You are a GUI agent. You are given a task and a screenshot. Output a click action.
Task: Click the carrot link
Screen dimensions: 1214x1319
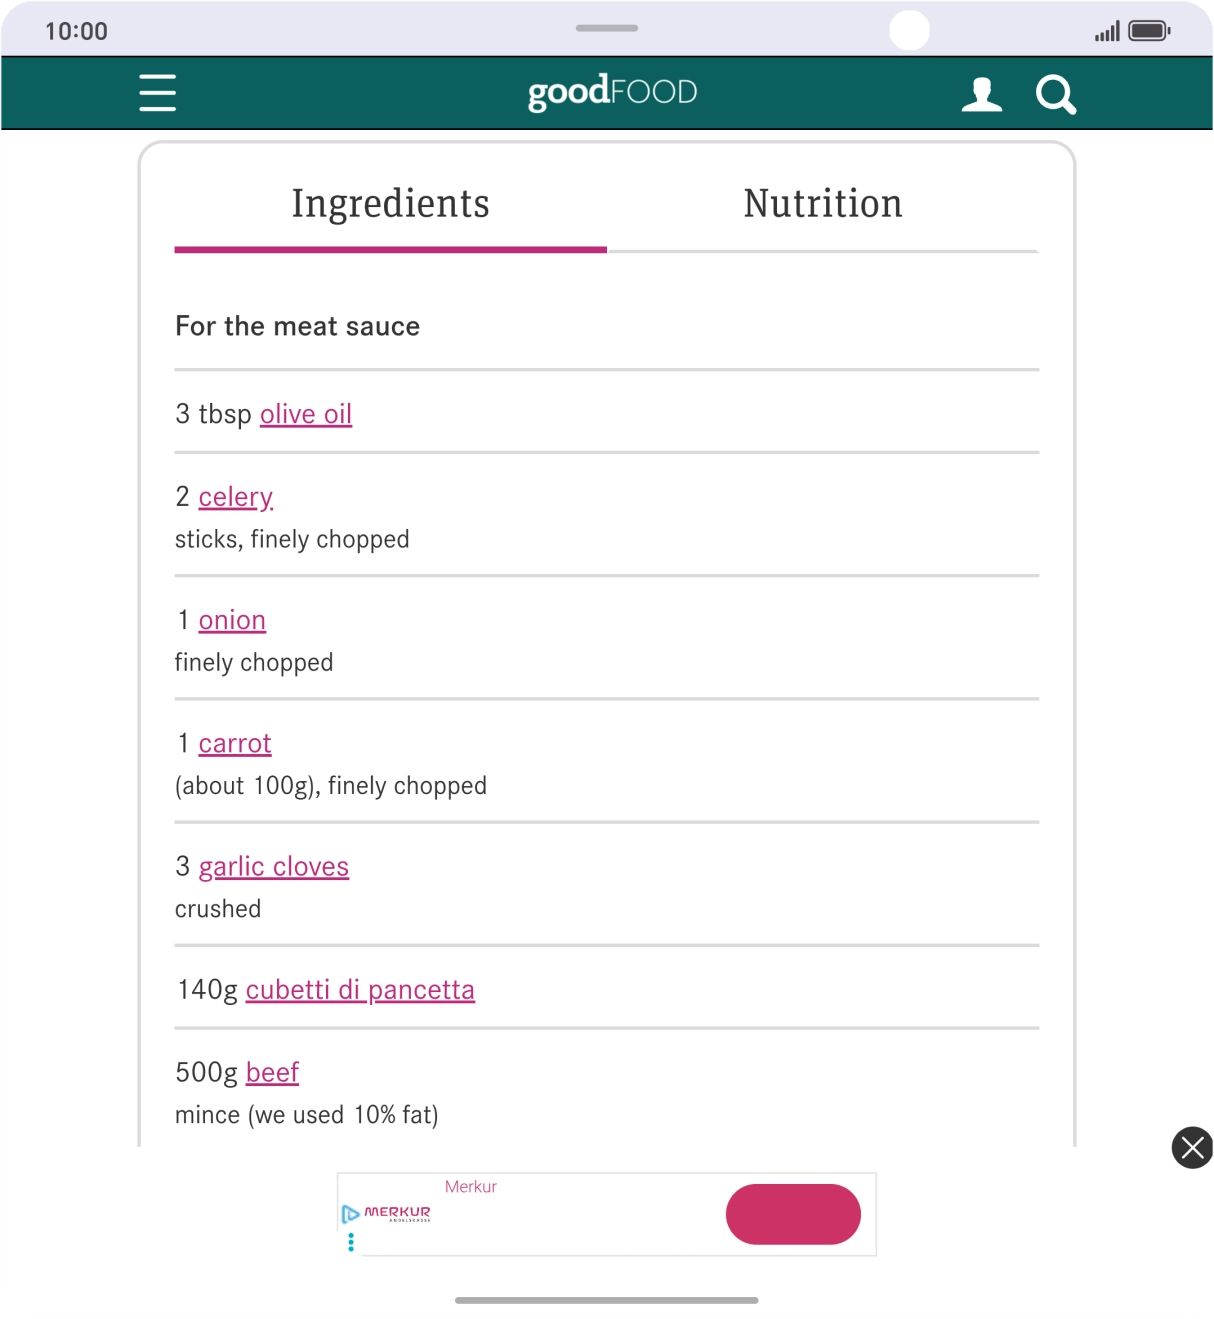(x=235, y=743)
